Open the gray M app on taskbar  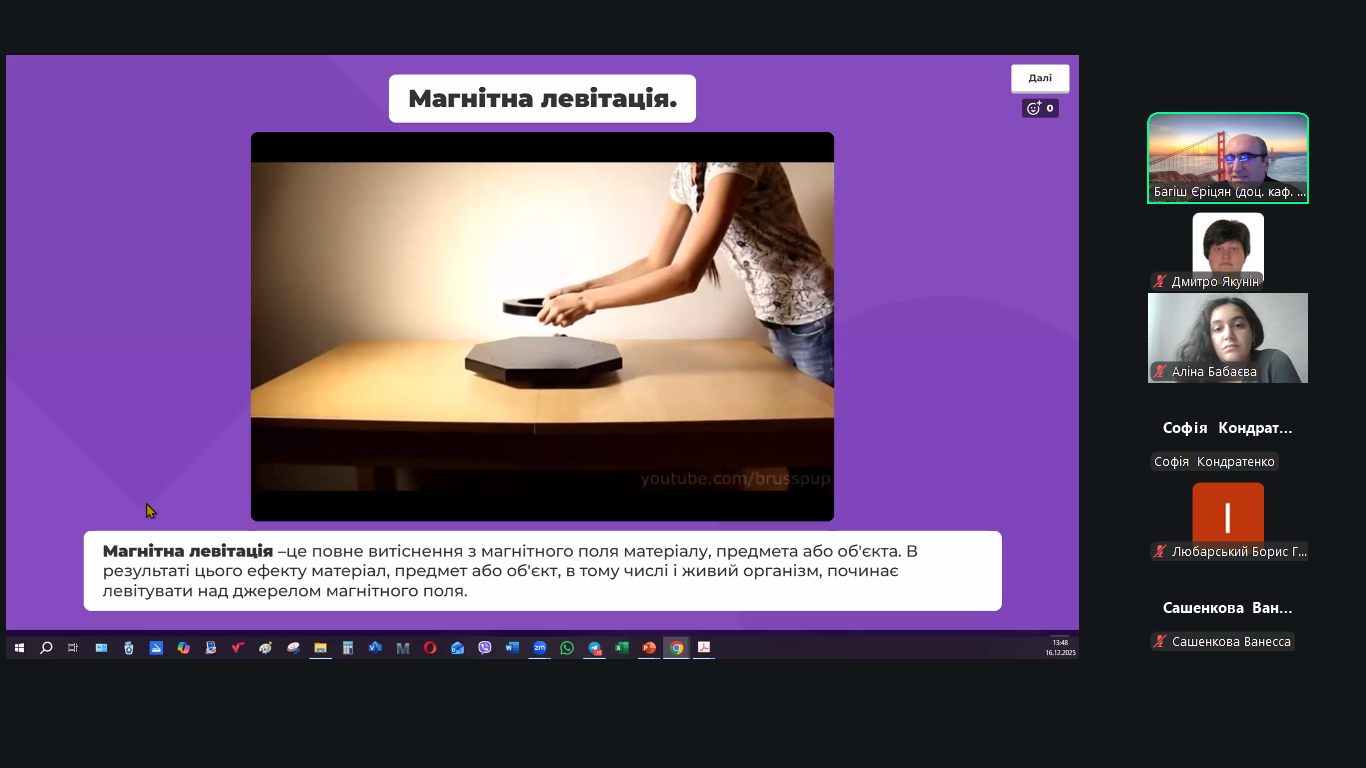(x=403, y=648)
